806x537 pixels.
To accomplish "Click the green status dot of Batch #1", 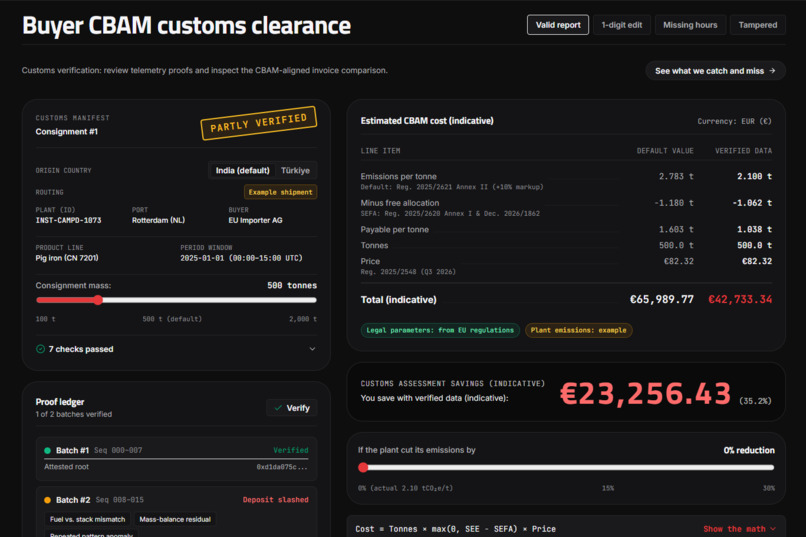I will tap(47, 451).
